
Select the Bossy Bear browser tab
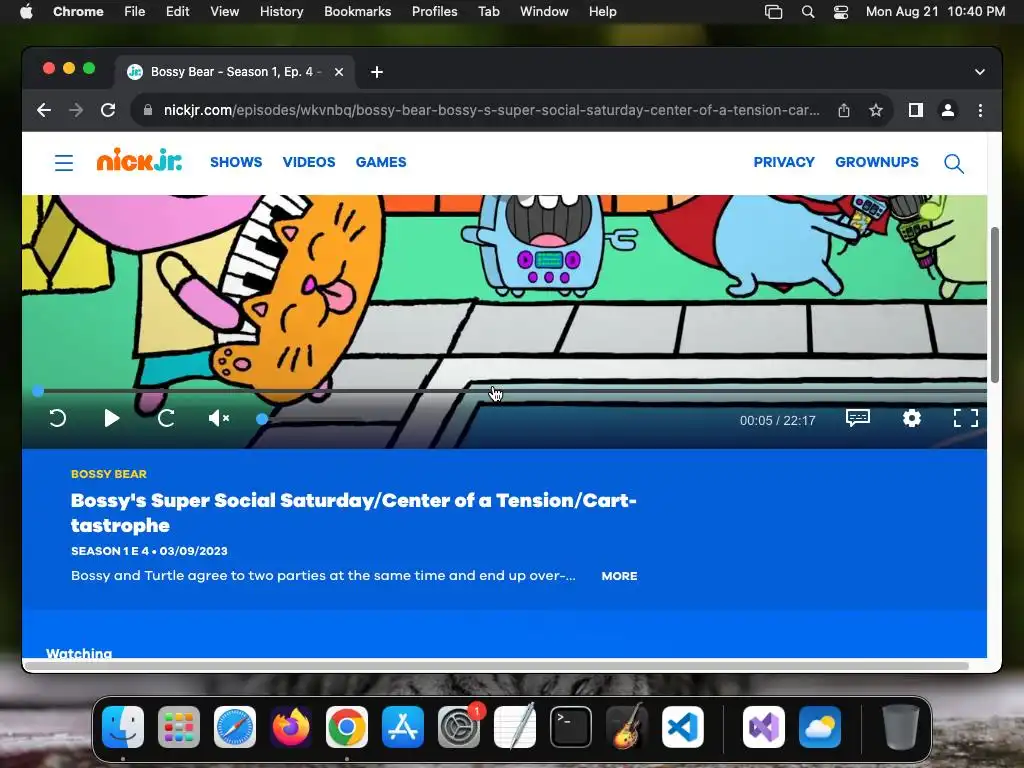click(x=235, y=72)
